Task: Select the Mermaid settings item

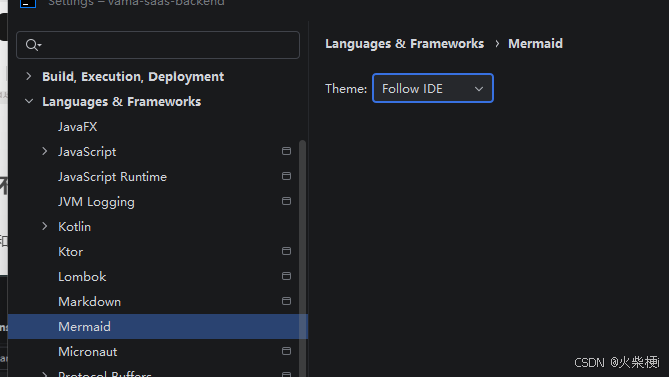Action: tap(158, 327)
